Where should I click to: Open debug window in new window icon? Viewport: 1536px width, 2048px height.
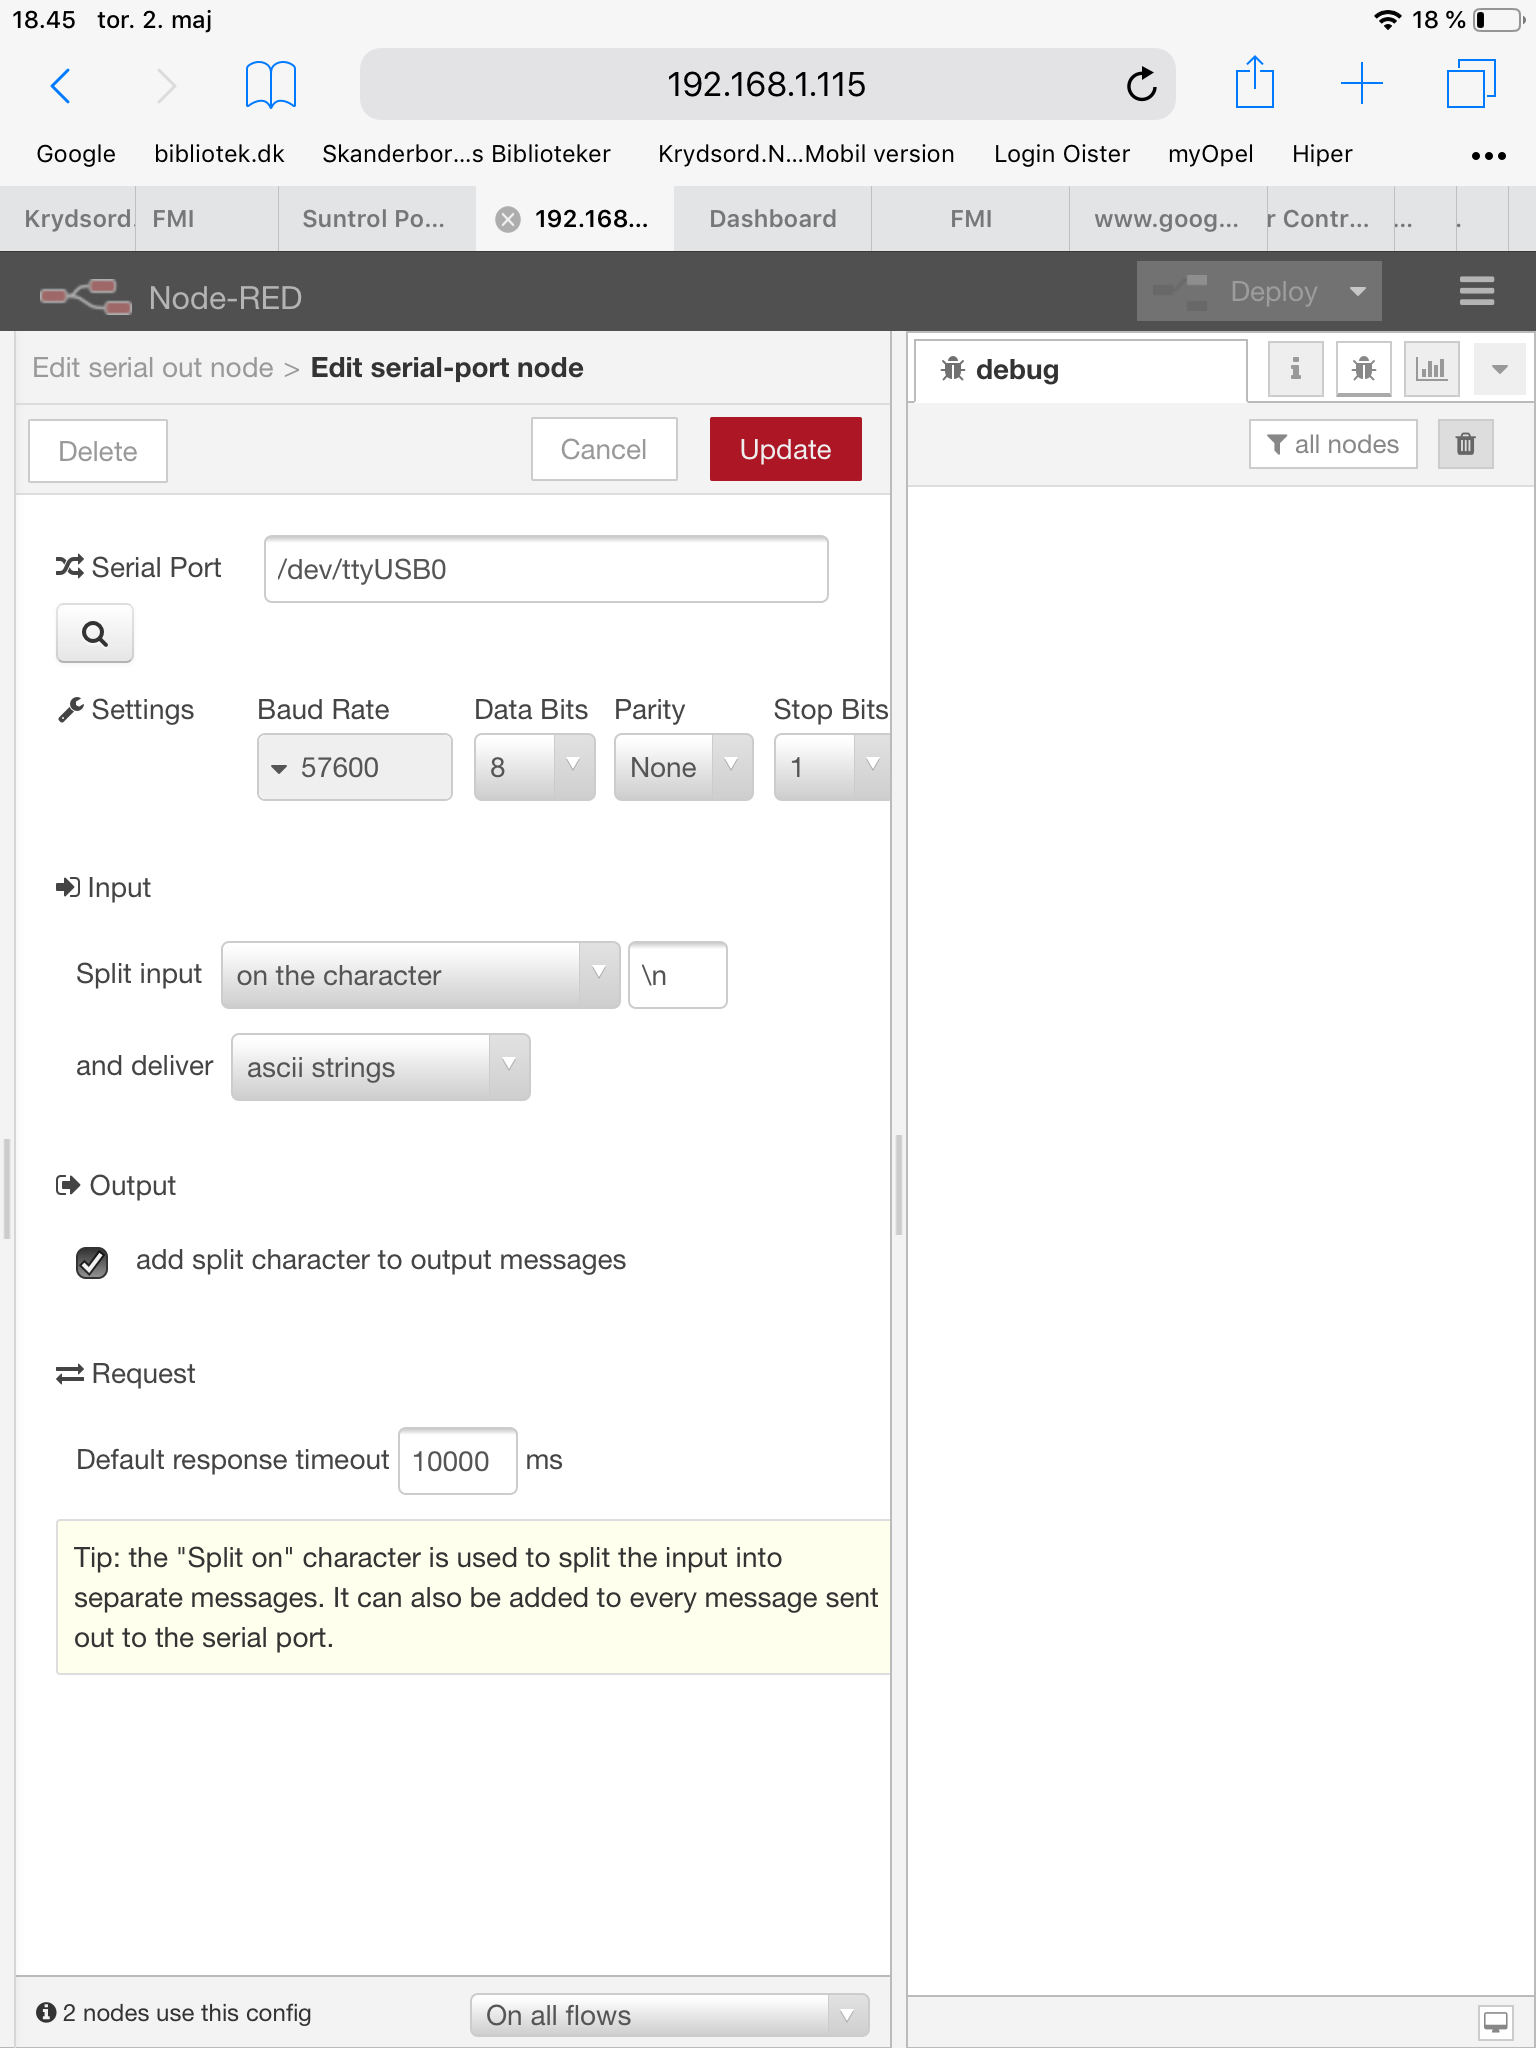point(1496,2022)
